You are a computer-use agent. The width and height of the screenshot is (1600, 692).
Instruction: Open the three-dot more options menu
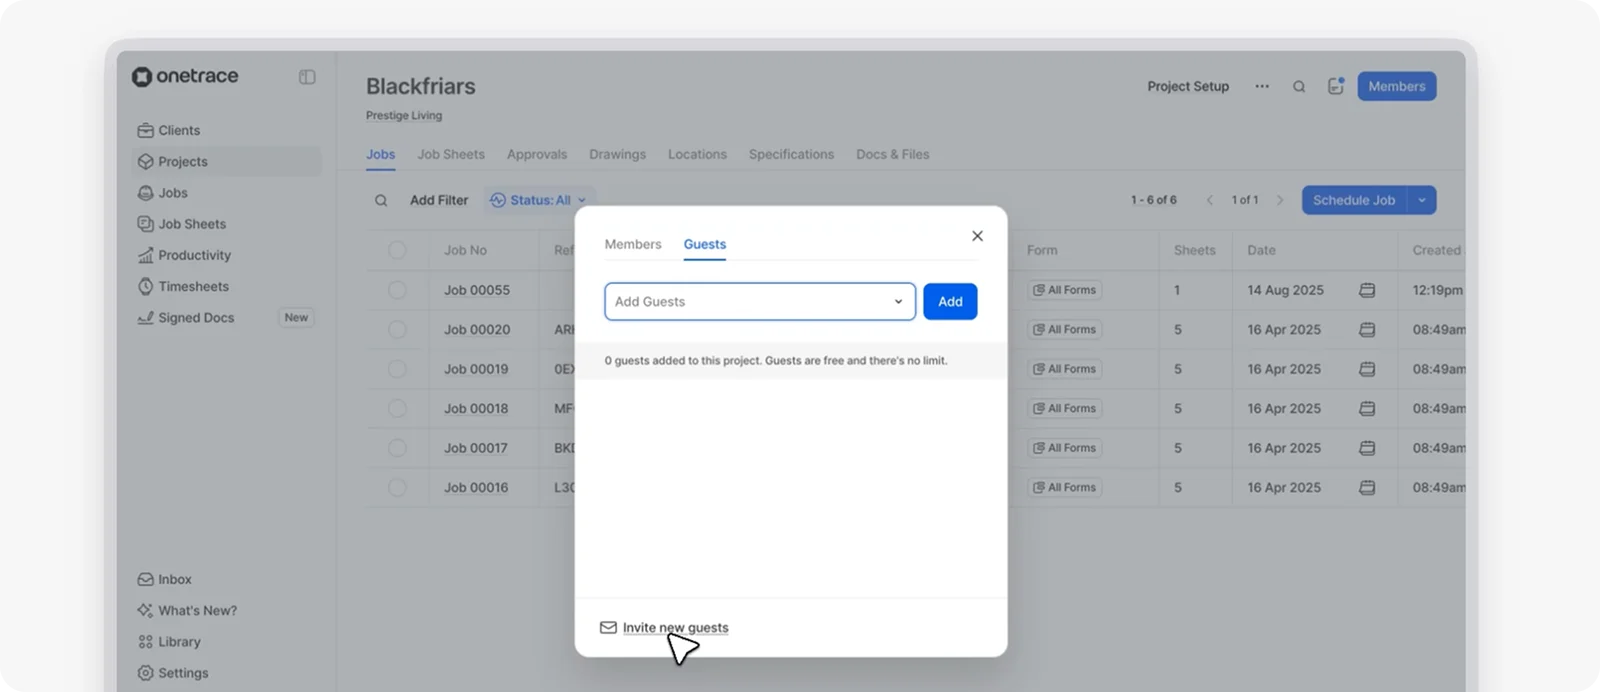1262,86
